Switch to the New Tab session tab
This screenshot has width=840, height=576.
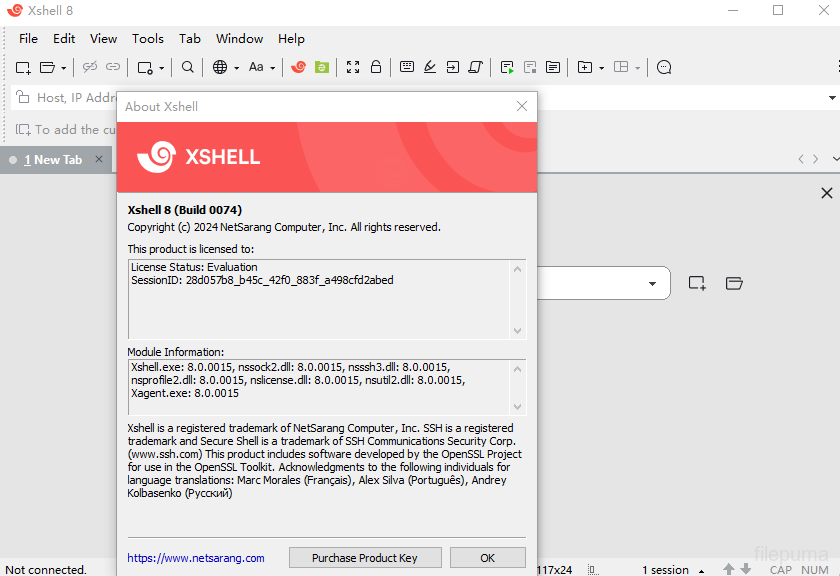(55, 159)
